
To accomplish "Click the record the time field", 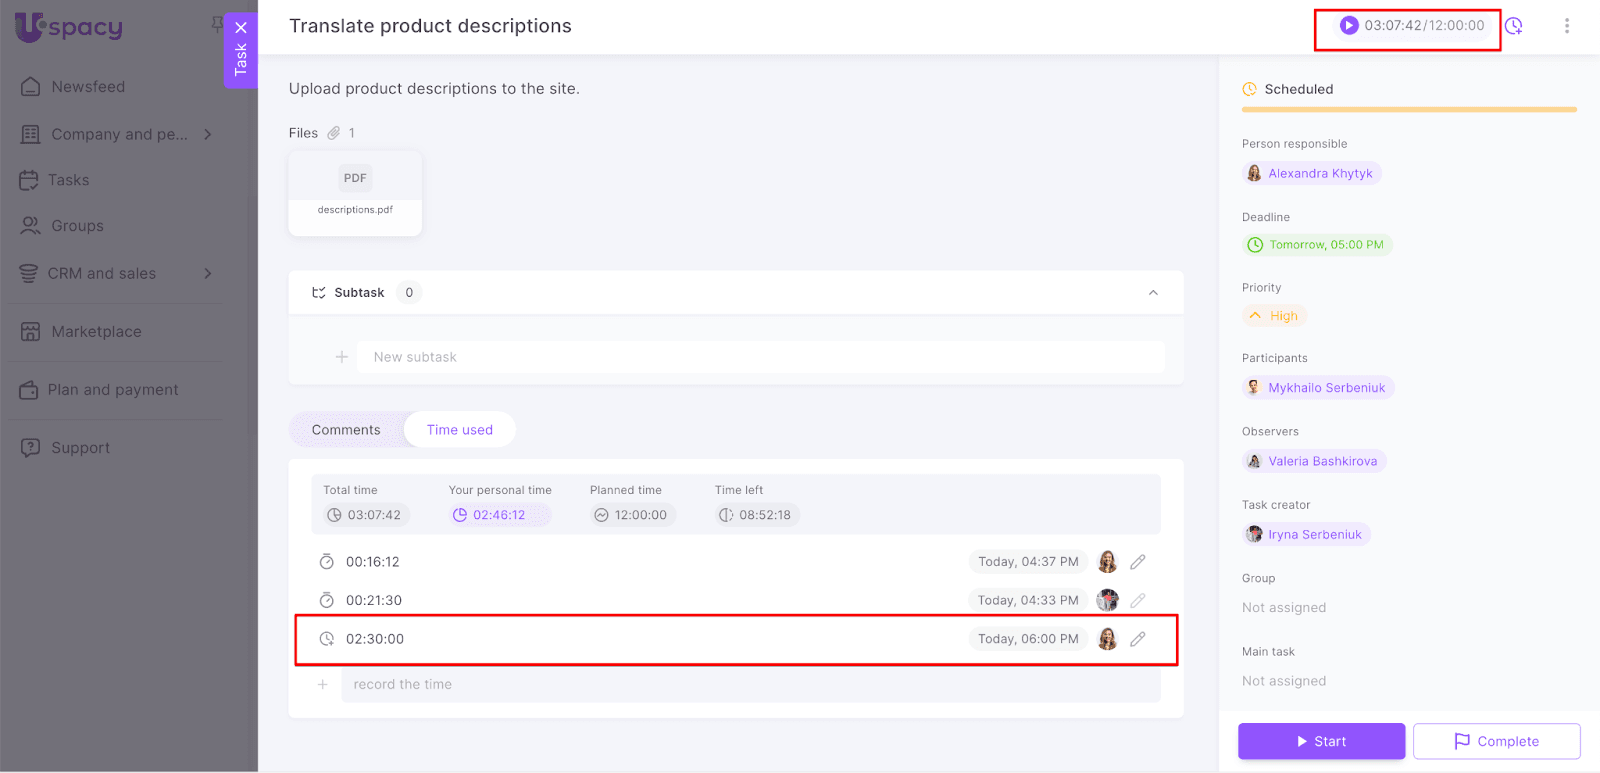I will click(x=750, y=685).
